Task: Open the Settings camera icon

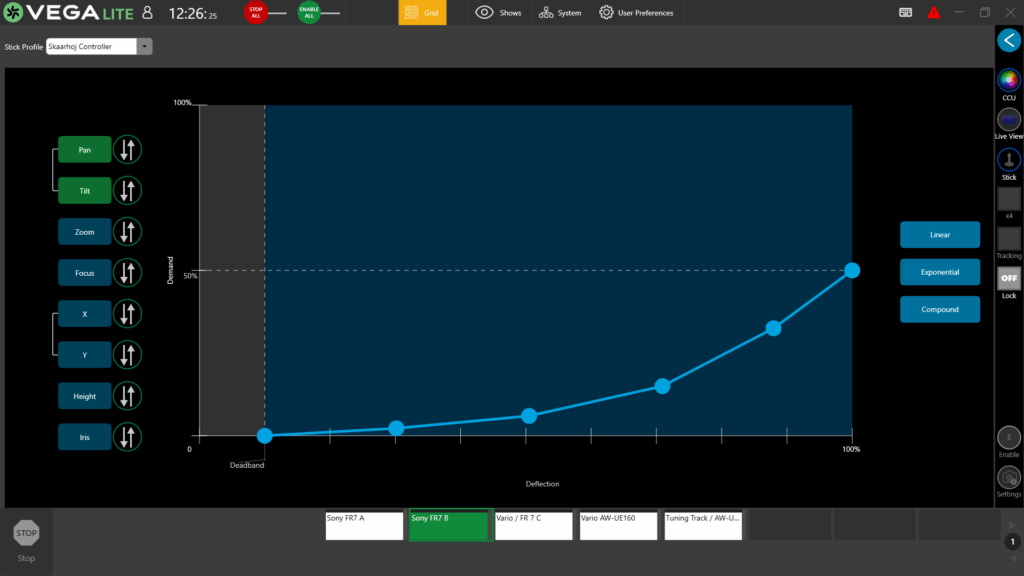Action: tap(1009, 477)
